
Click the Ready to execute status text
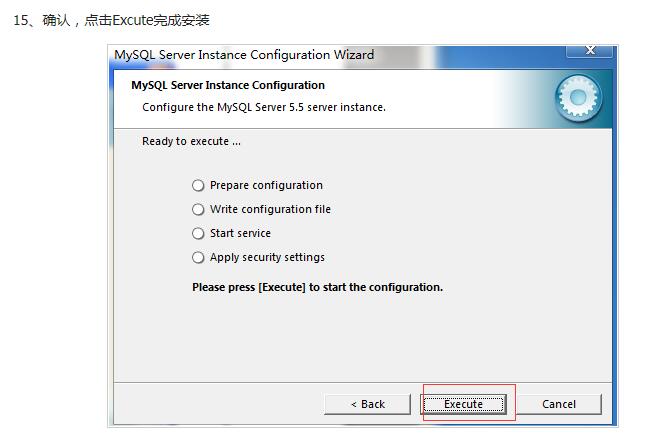click(191, 141)
